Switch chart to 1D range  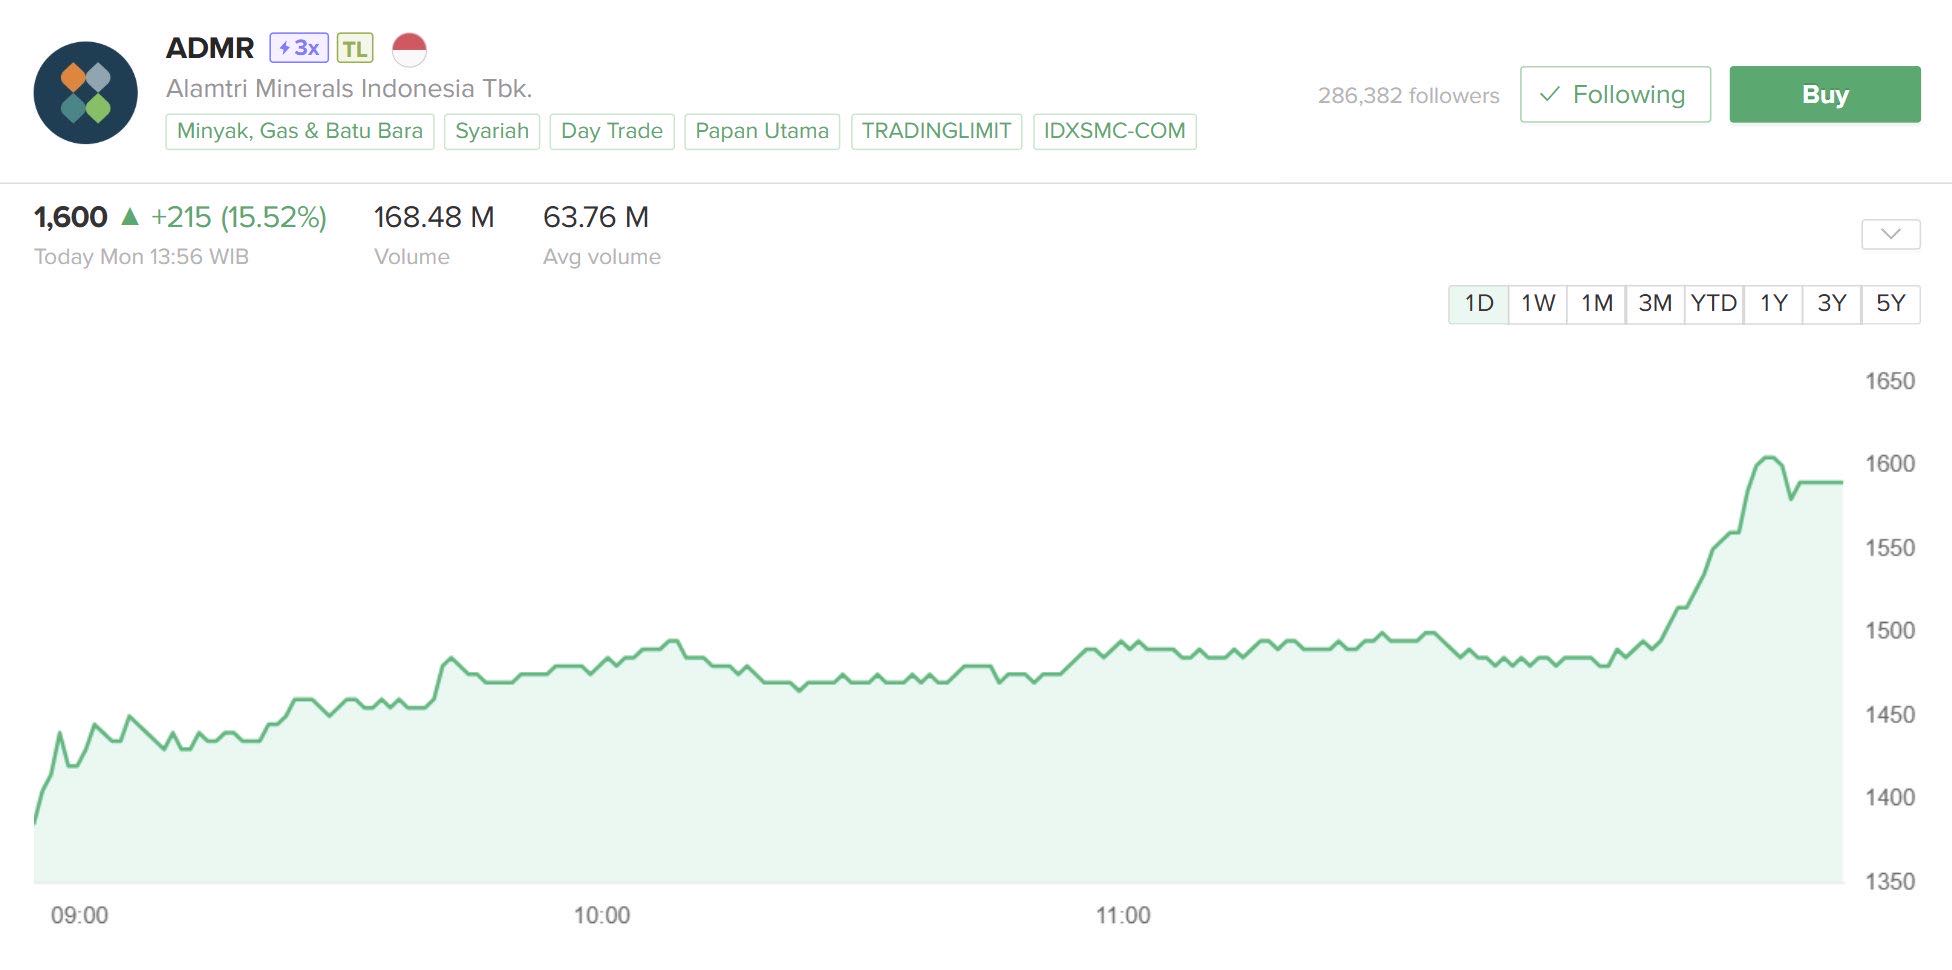(1478, 304)
